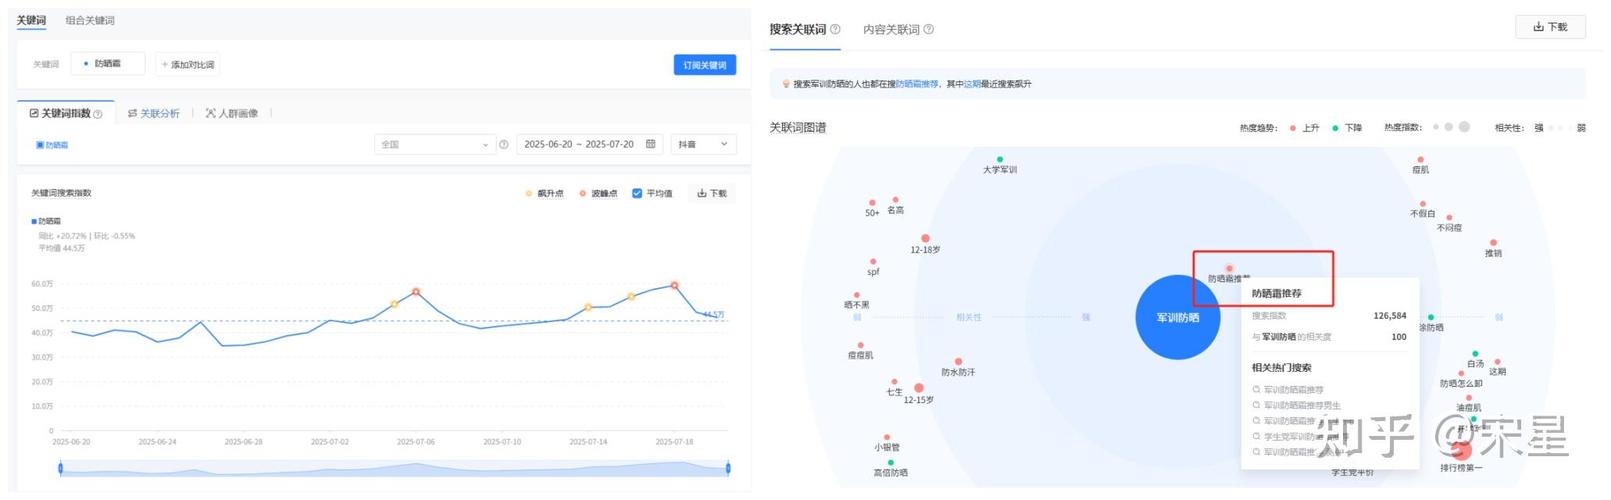Click the right handle of timeline range slider
The height and width of the screenshot is (500, 1611).
click(x=728, y=468)
